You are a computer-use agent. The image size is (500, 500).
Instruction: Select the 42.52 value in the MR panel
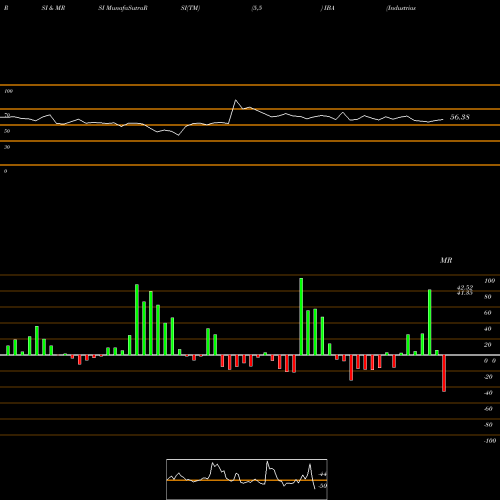465,287
